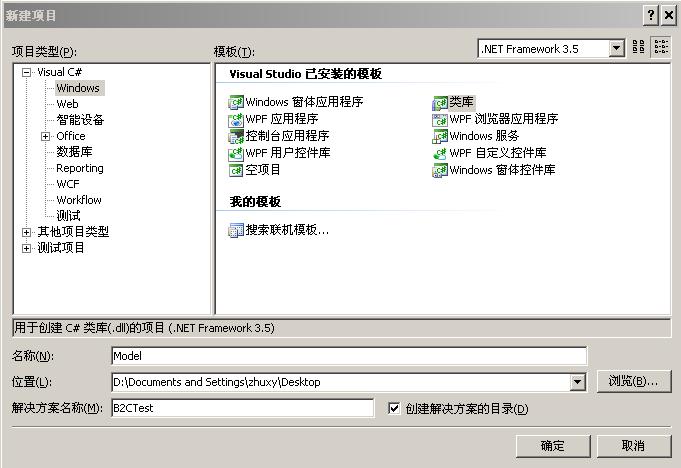Click the help question mark button
Viewport: 681px width, 468px height.
pyautogui.click(x=651, y=16)
